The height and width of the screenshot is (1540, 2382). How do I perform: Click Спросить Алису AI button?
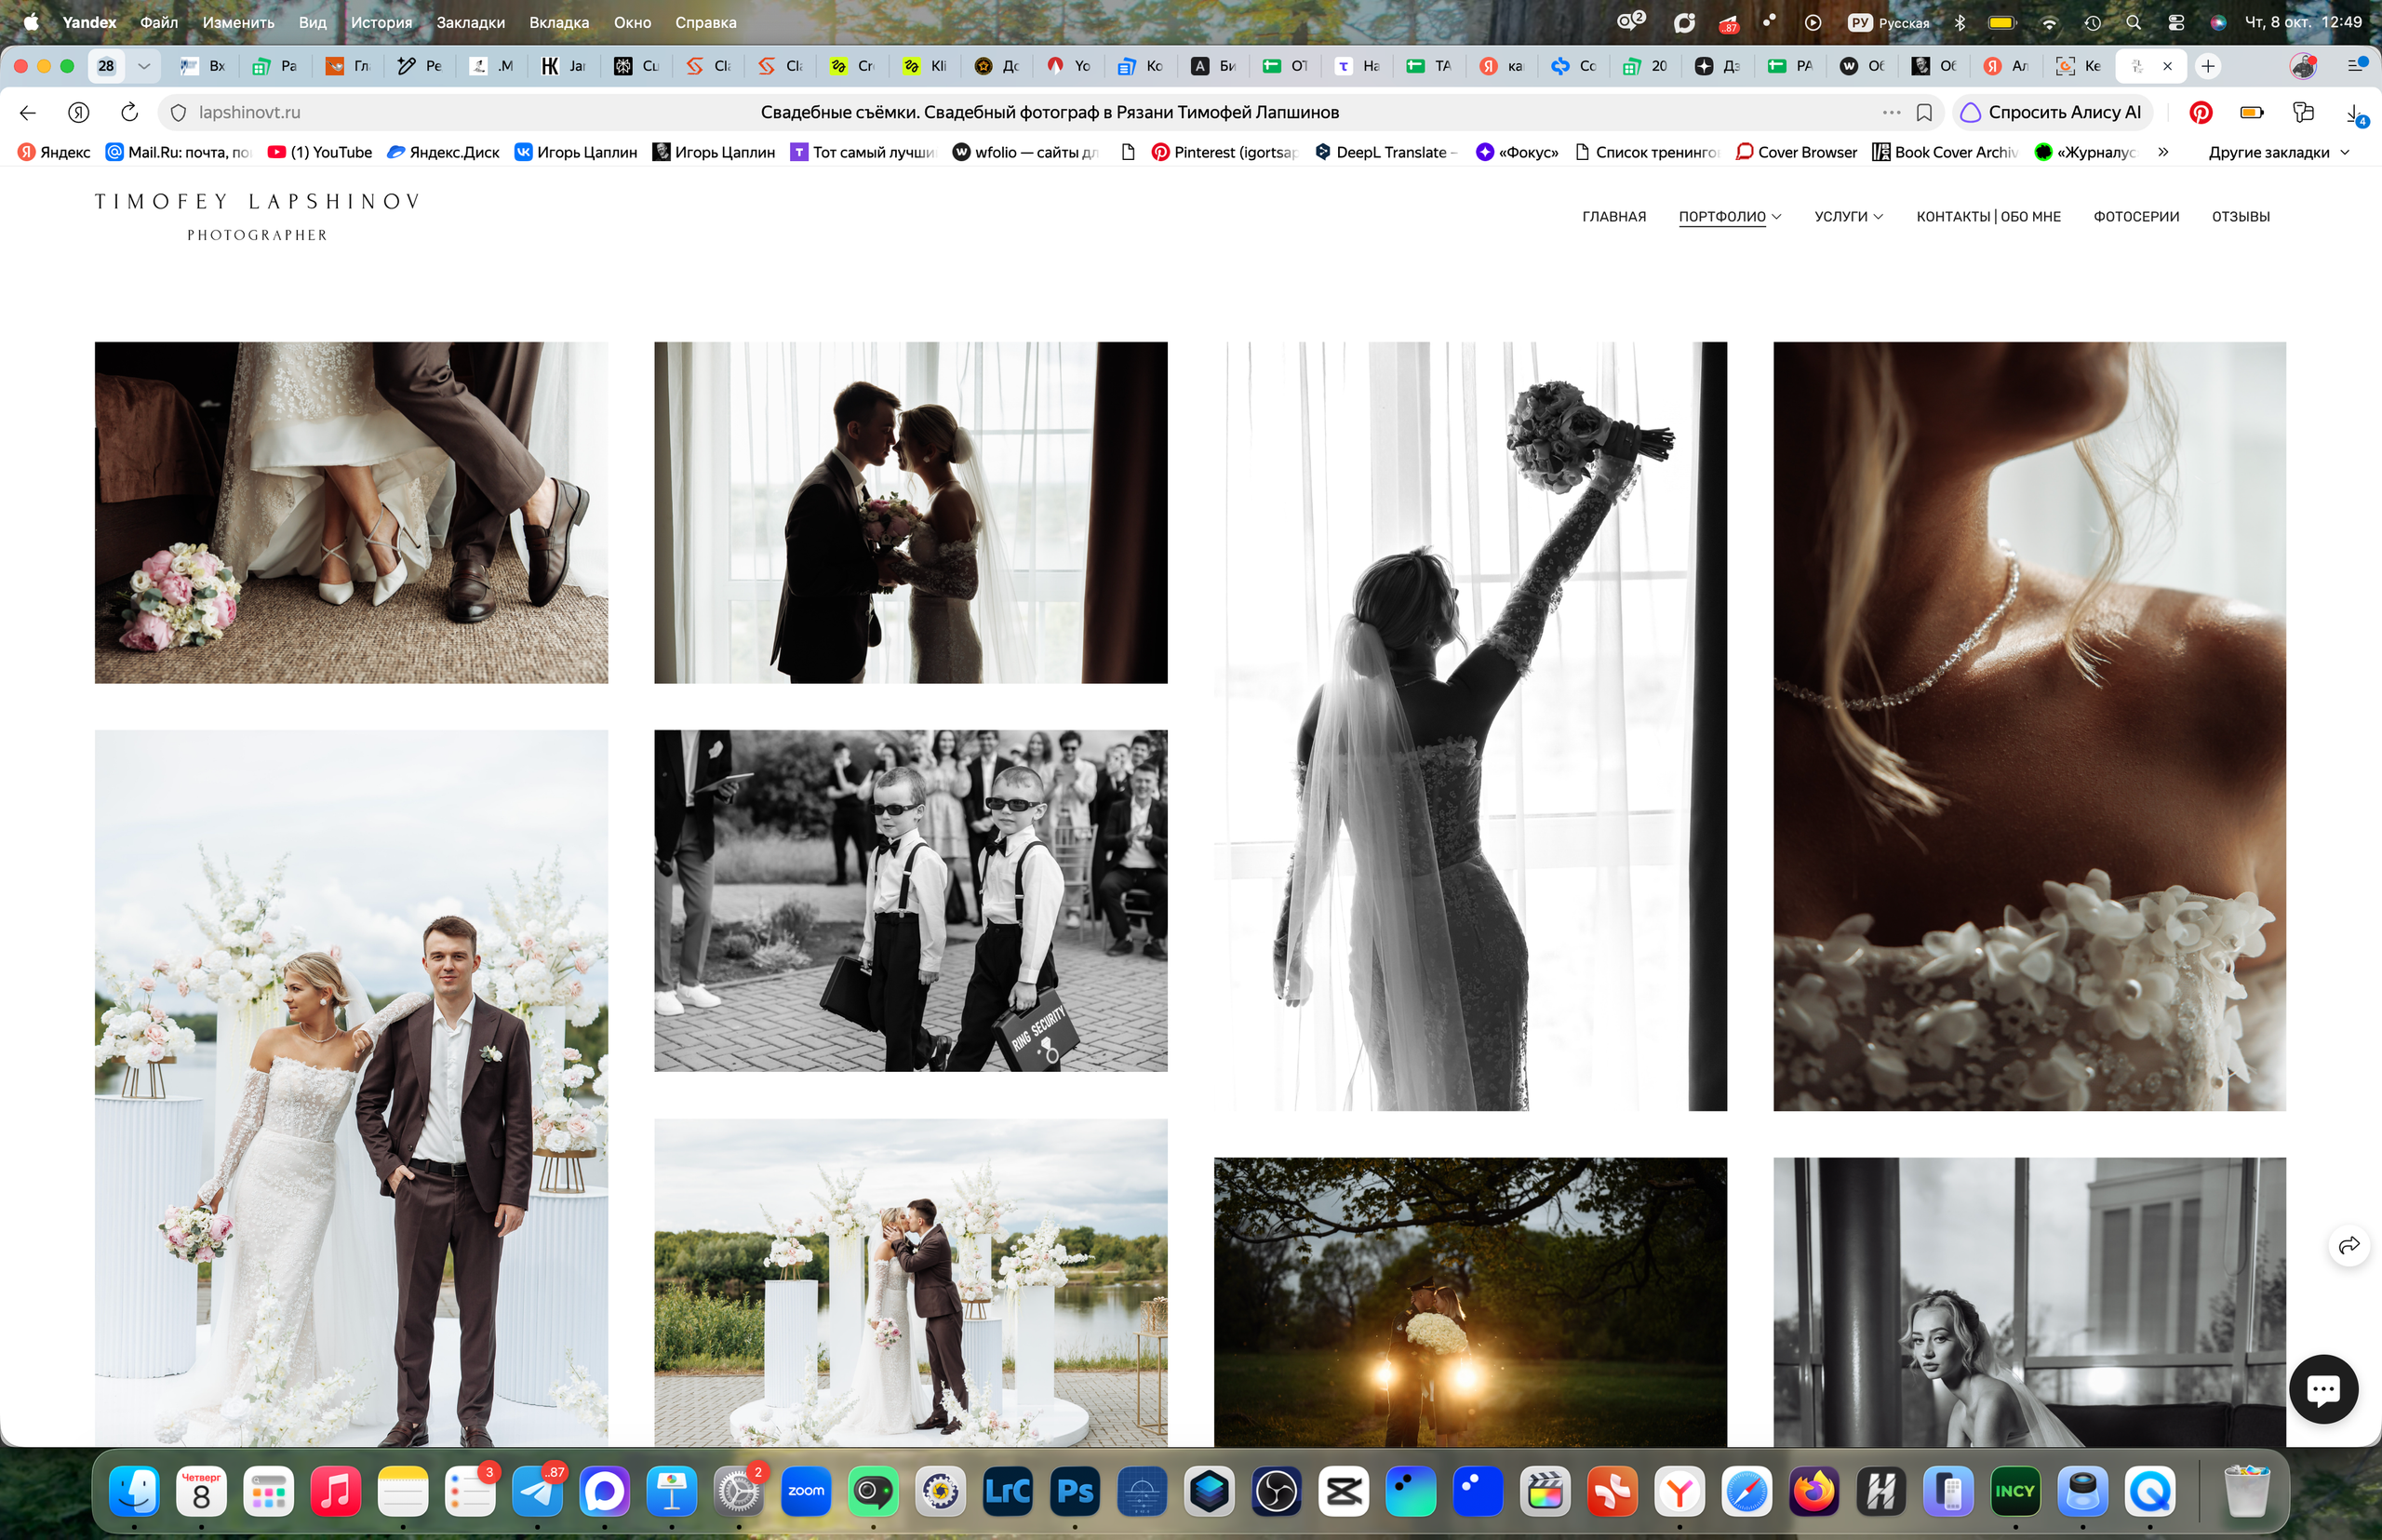point(2051,112)
